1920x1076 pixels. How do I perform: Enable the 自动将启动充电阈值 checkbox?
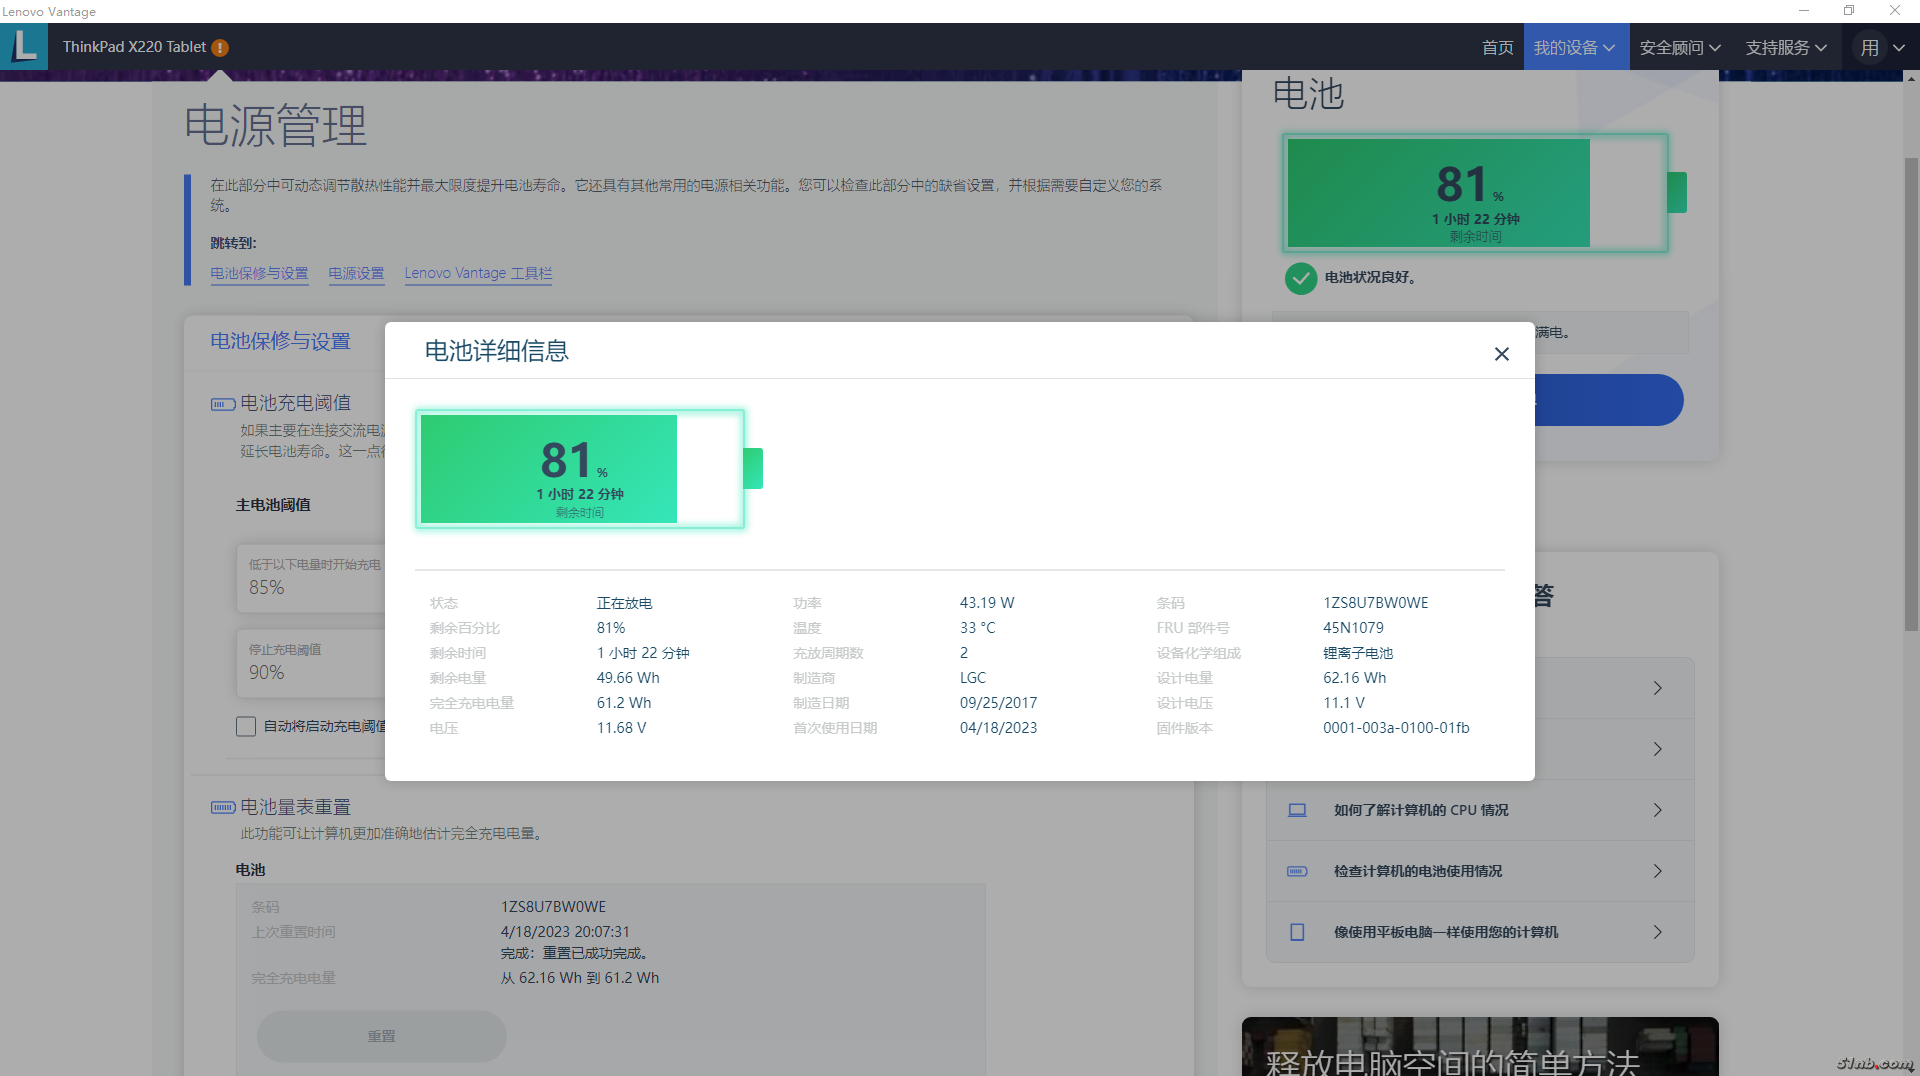(x=246, y=727)
